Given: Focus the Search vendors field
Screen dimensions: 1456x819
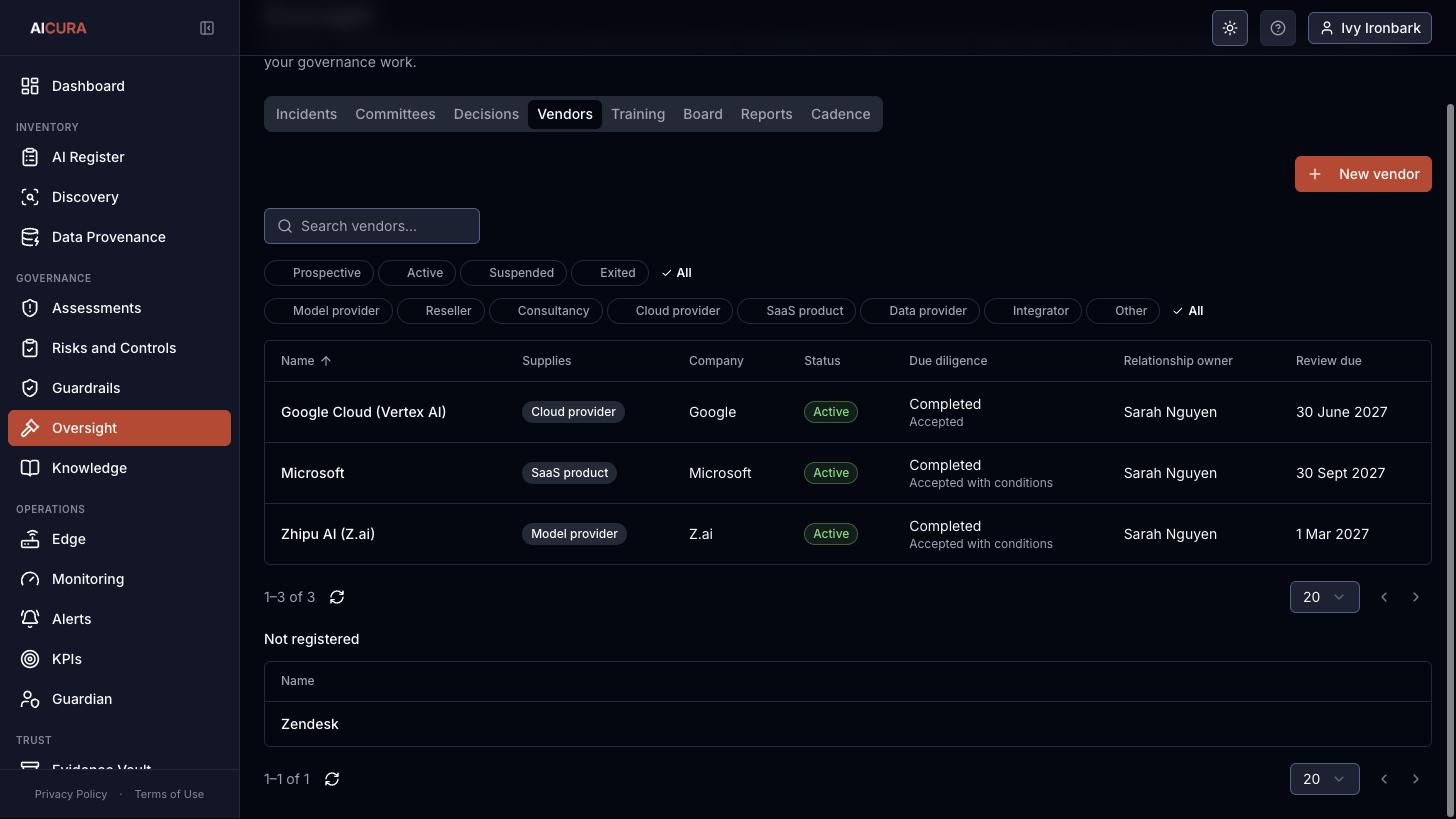Looking at the screenshot, I should (372, 226).
